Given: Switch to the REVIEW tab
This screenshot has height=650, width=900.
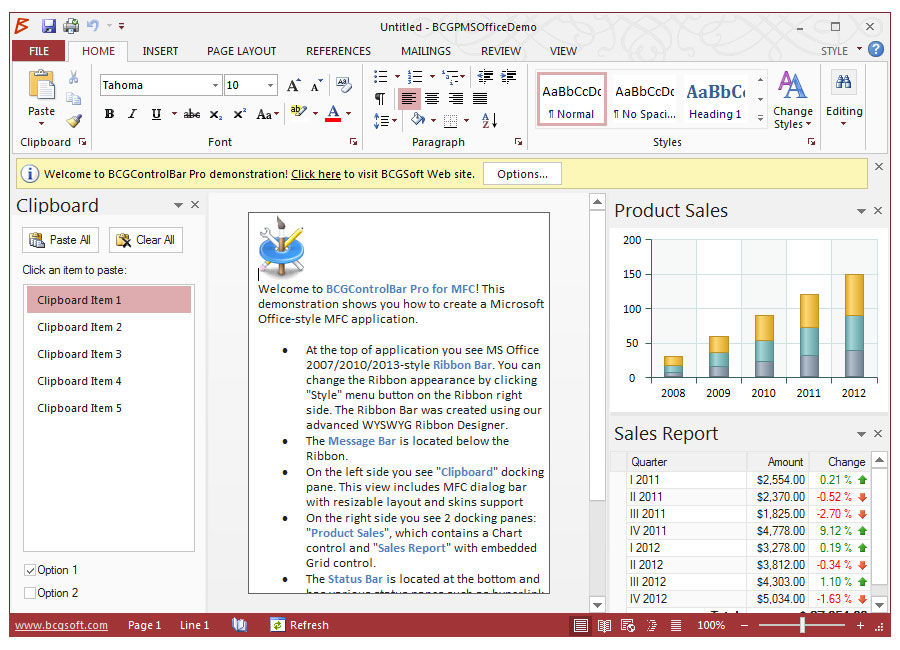Looking at the screenshot, I should (501, 51).
